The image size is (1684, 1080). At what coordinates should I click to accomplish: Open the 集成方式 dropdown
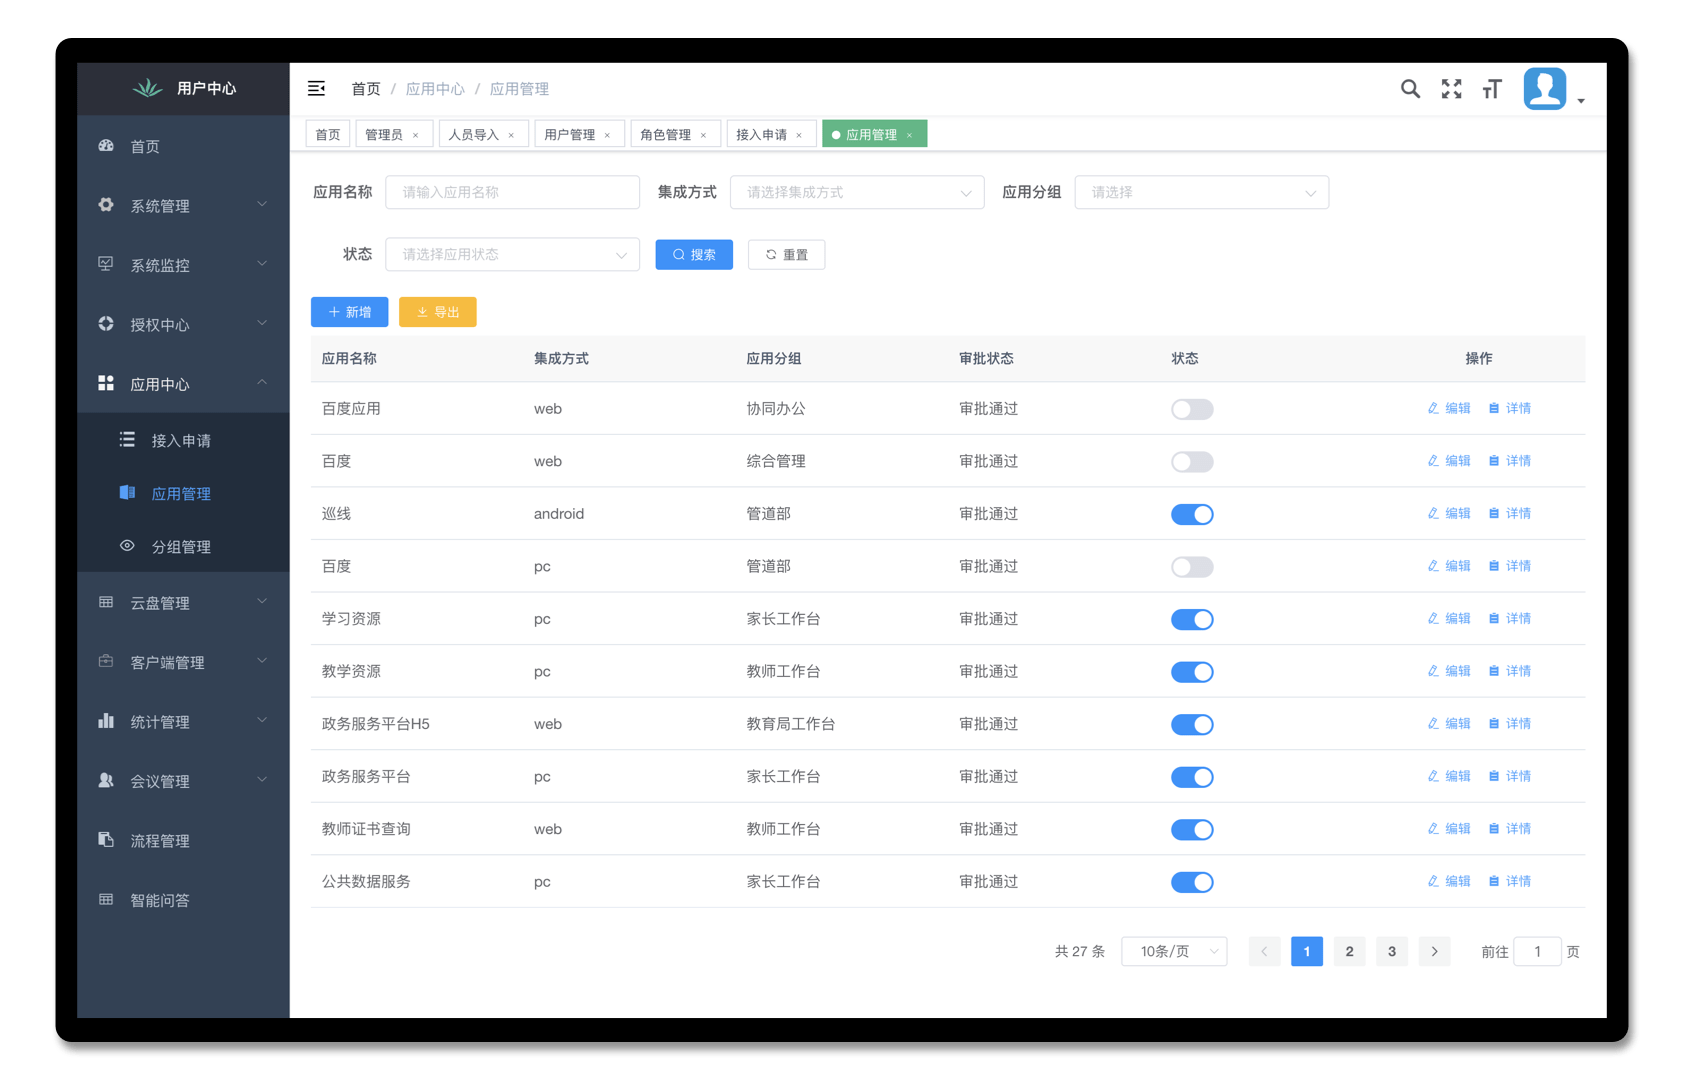(857, 193)
